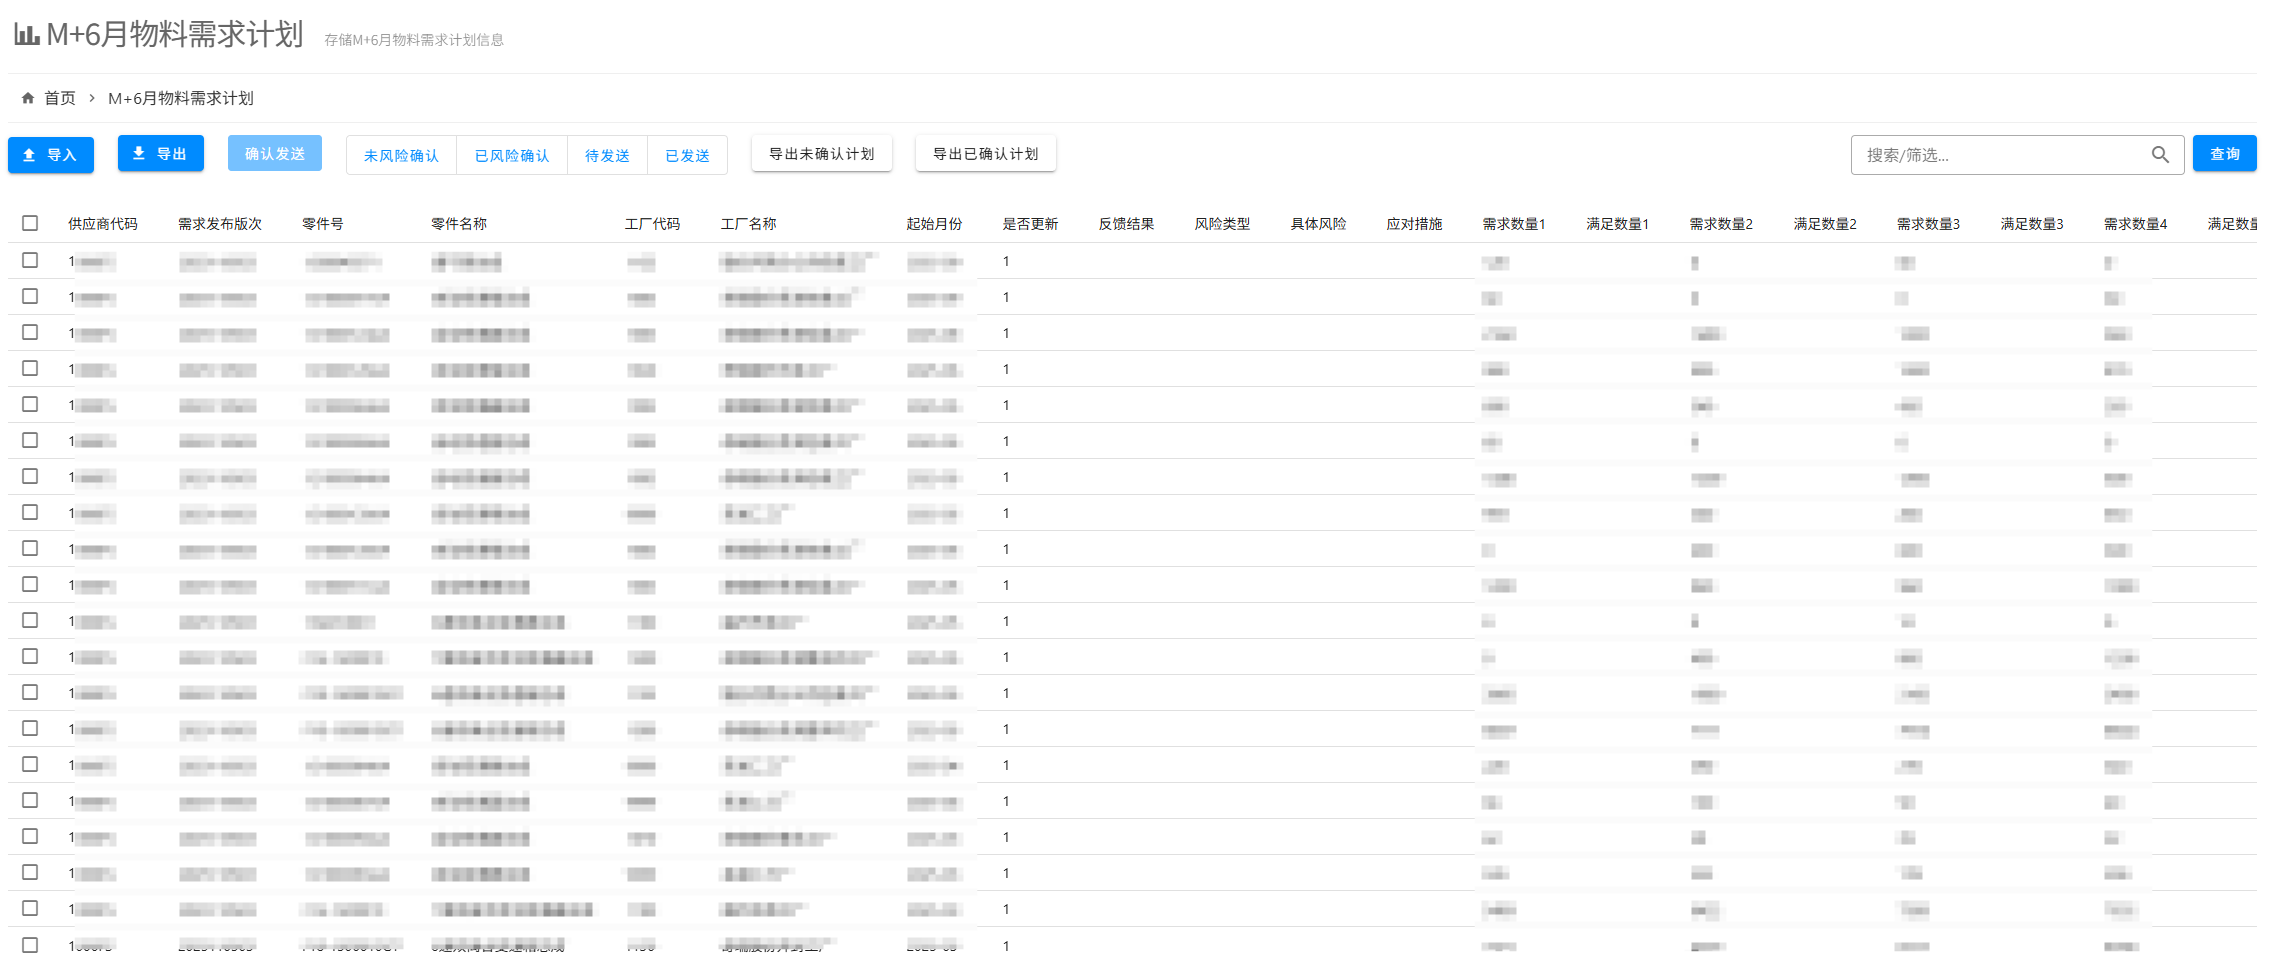Switch to the 未风险确认 tab
2272x958 pixels.
pyautogui.click(x=401, y=156)
